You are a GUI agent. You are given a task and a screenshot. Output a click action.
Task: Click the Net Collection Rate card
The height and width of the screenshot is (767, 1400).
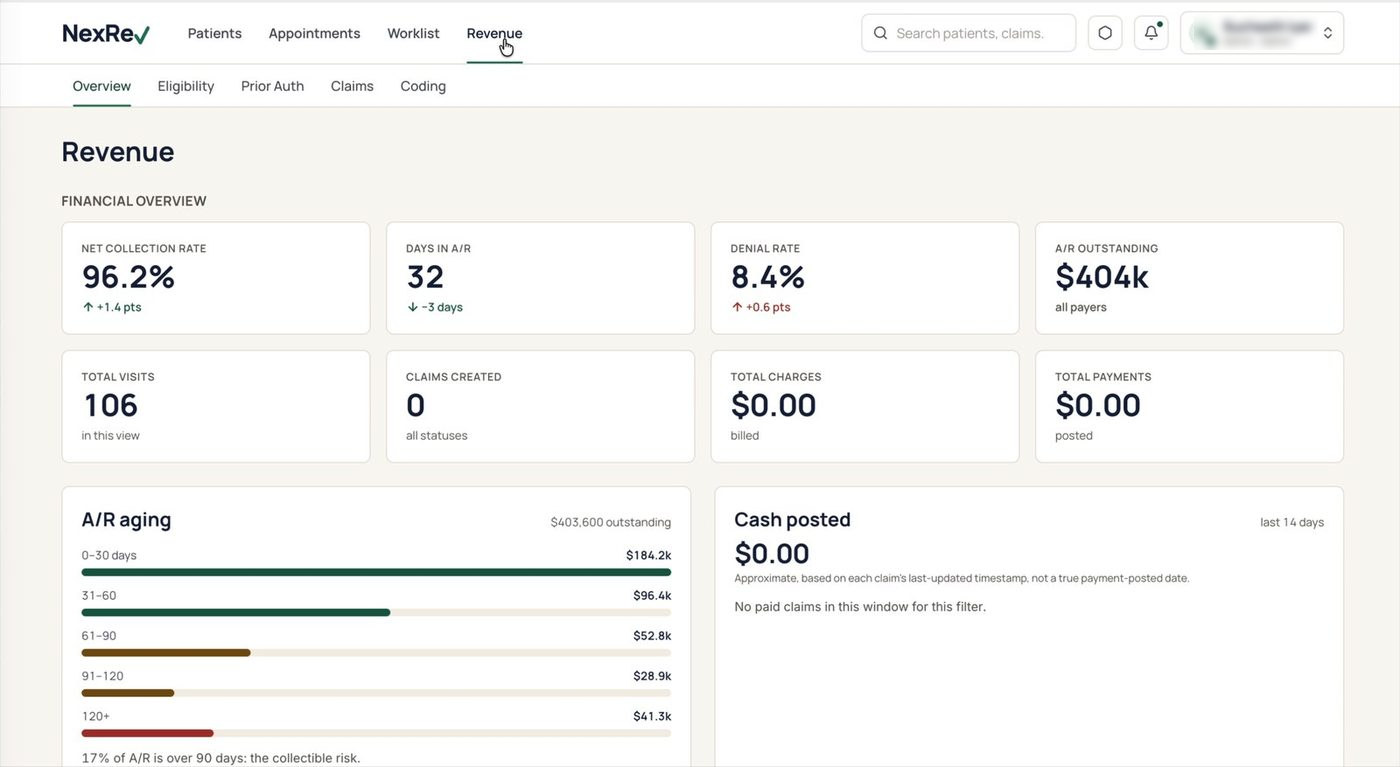216,278
